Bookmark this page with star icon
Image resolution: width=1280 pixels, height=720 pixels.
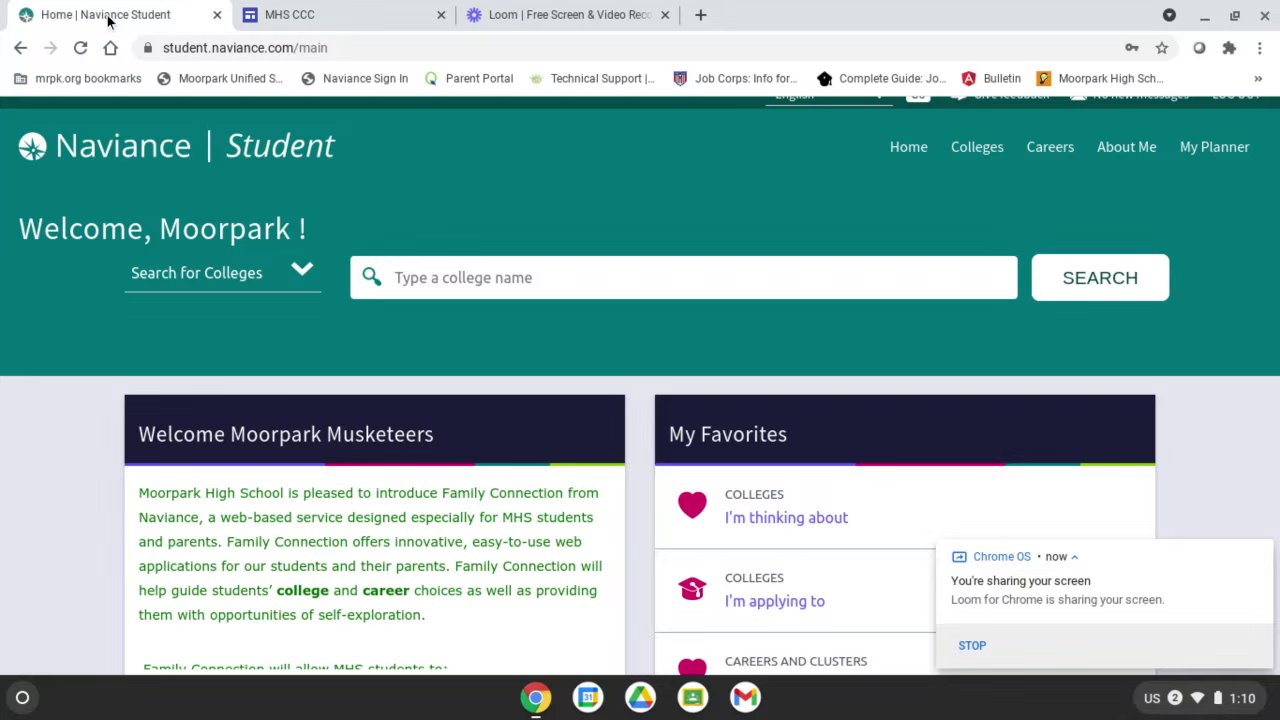[1162, 48]
